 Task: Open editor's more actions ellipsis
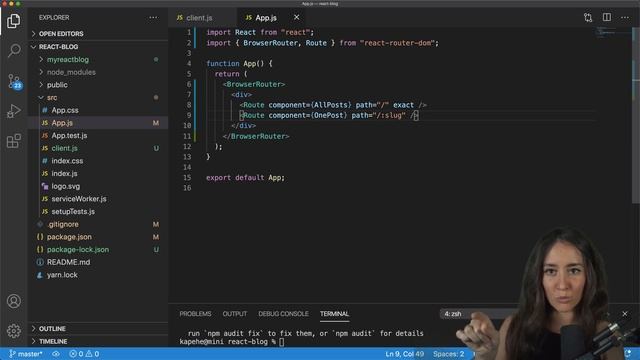[625, 18]
